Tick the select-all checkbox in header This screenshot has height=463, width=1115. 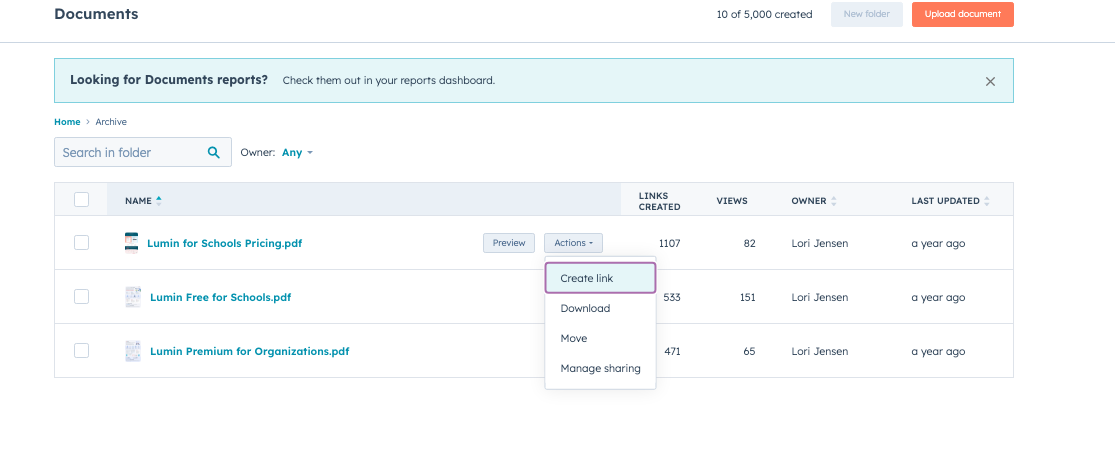pos(82,200)
